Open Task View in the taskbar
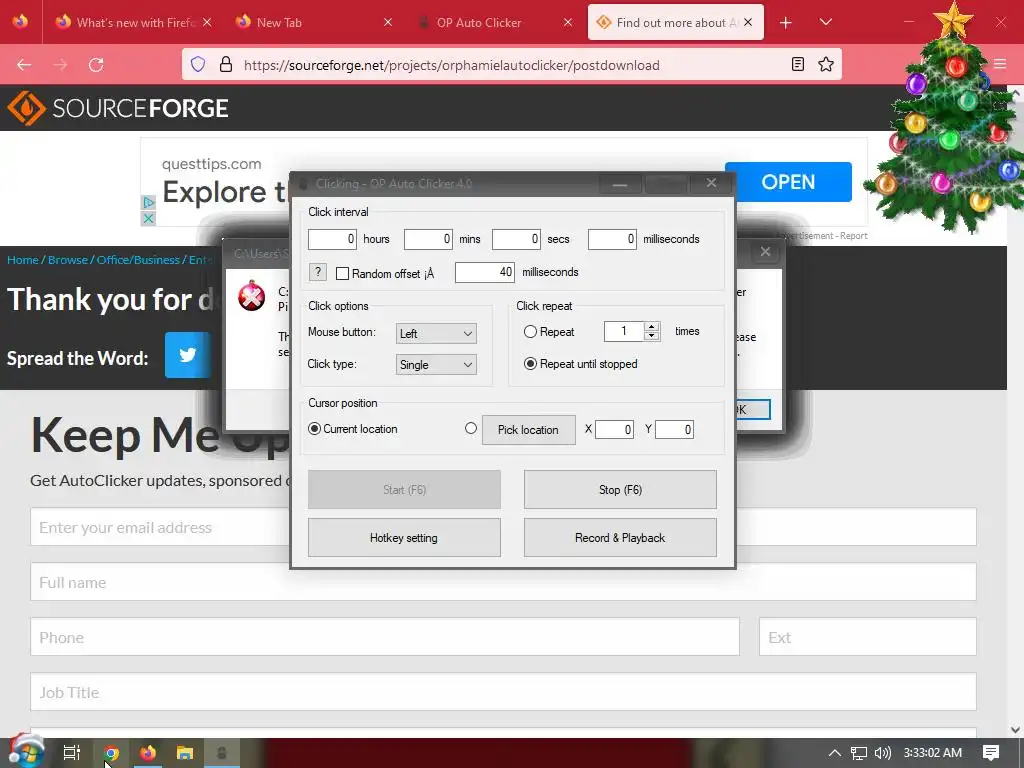Screen dimensions: 1024x768 click(72, 752)
